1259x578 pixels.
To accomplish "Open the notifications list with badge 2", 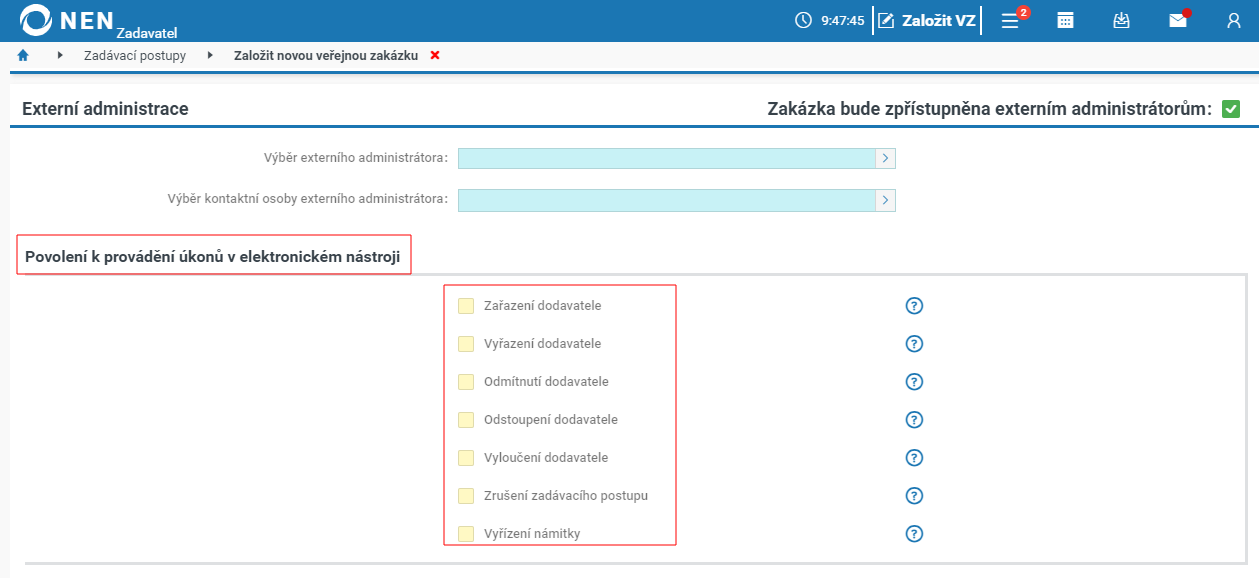I will coord(1011,20).
